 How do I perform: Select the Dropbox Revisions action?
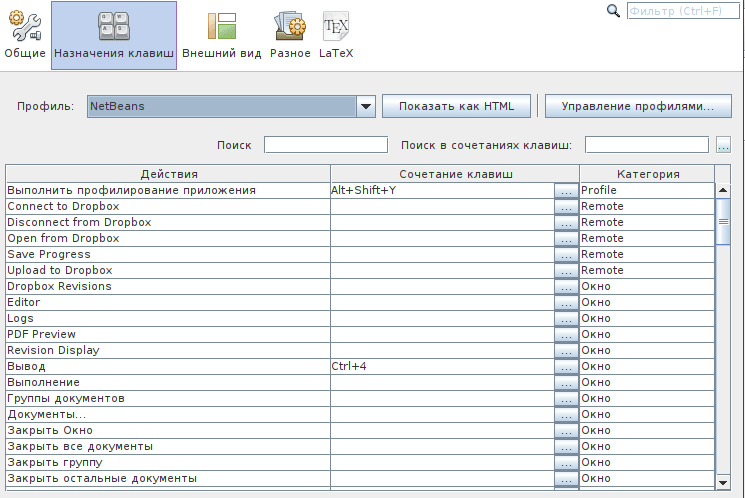tap(168, 286)
